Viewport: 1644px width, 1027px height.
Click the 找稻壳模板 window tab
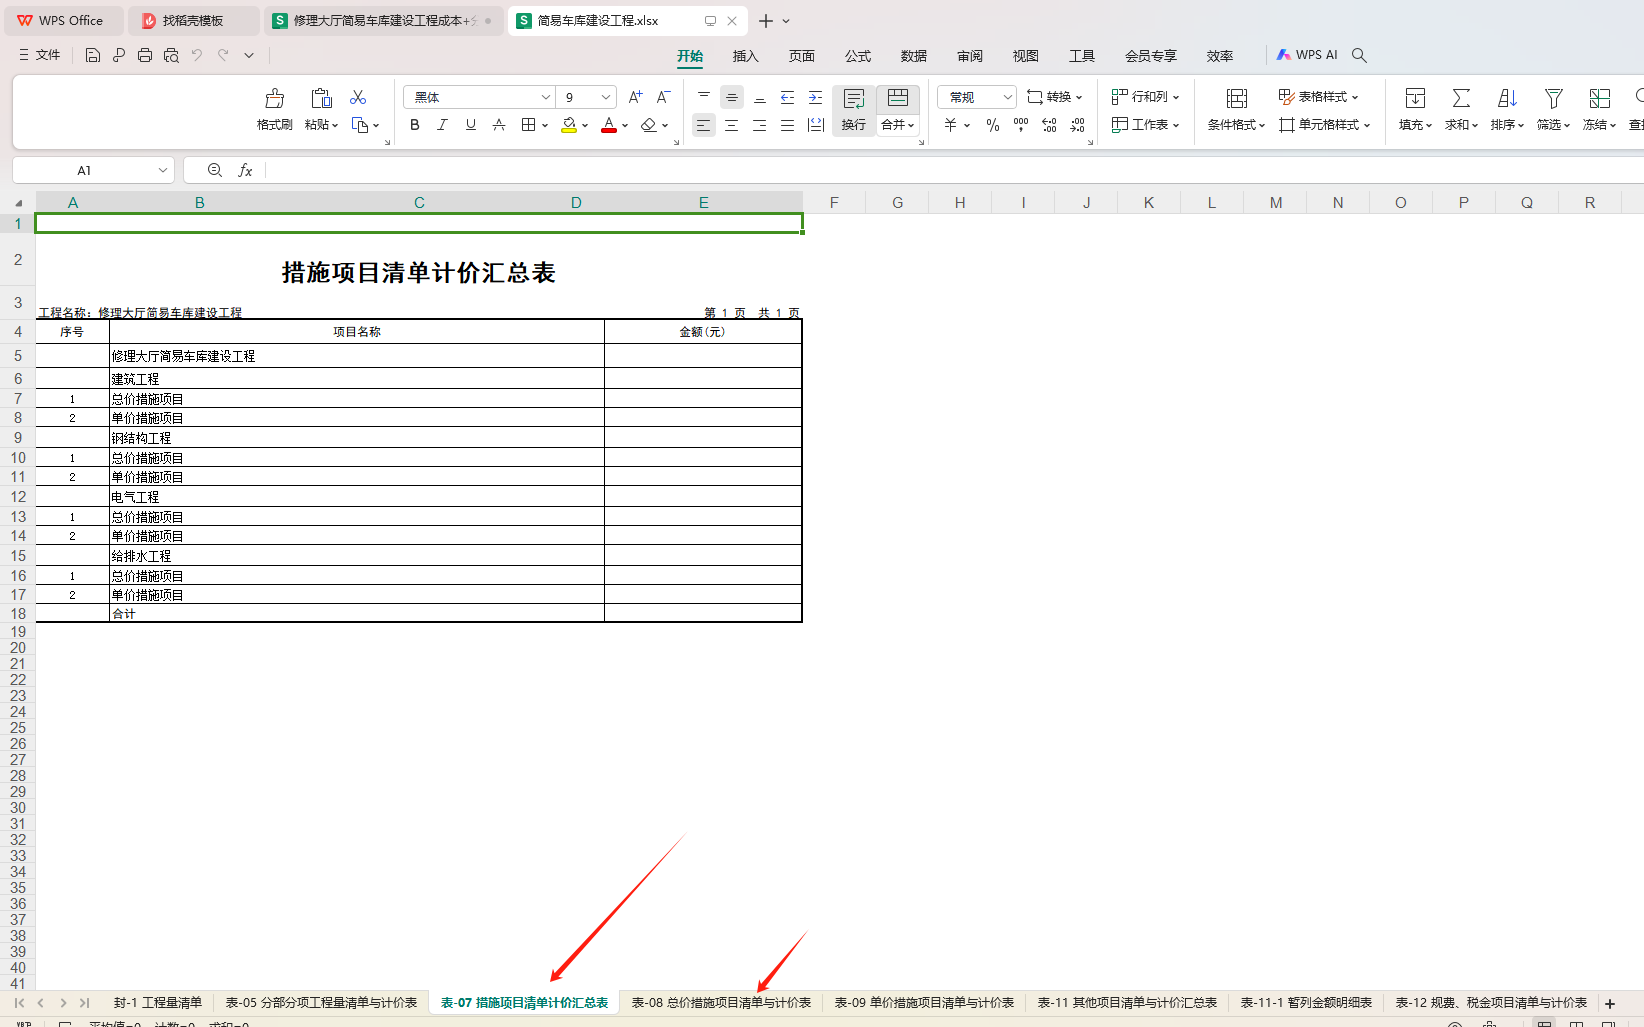192,20
